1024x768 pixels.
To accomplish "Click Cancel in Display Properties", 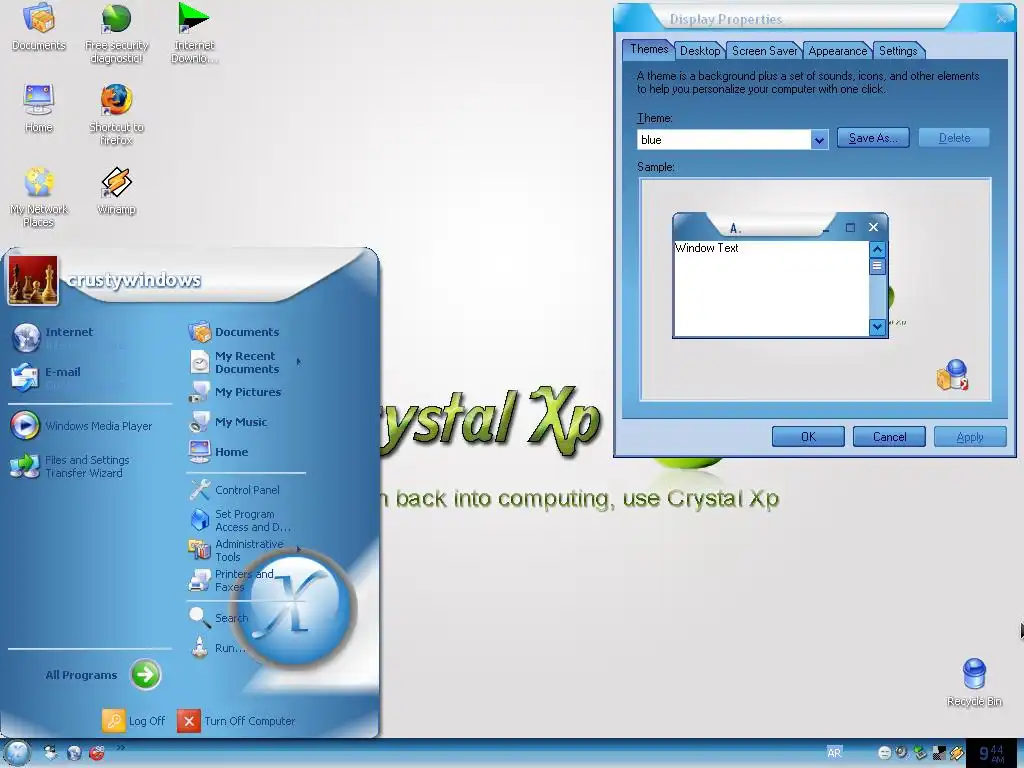I will tap(889, 437).
